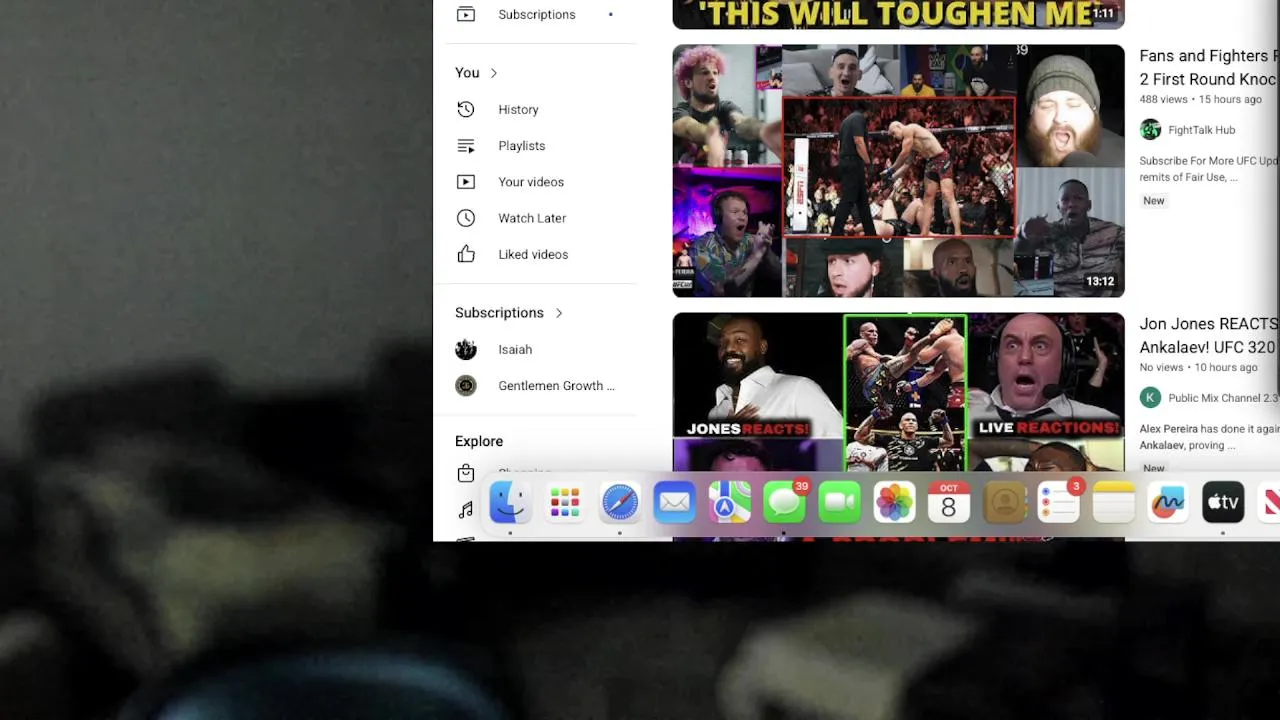The height and width of the screenshot is (720, 1280).
Task: Click the History clock-arrow icon
Action: coord(466,110)
